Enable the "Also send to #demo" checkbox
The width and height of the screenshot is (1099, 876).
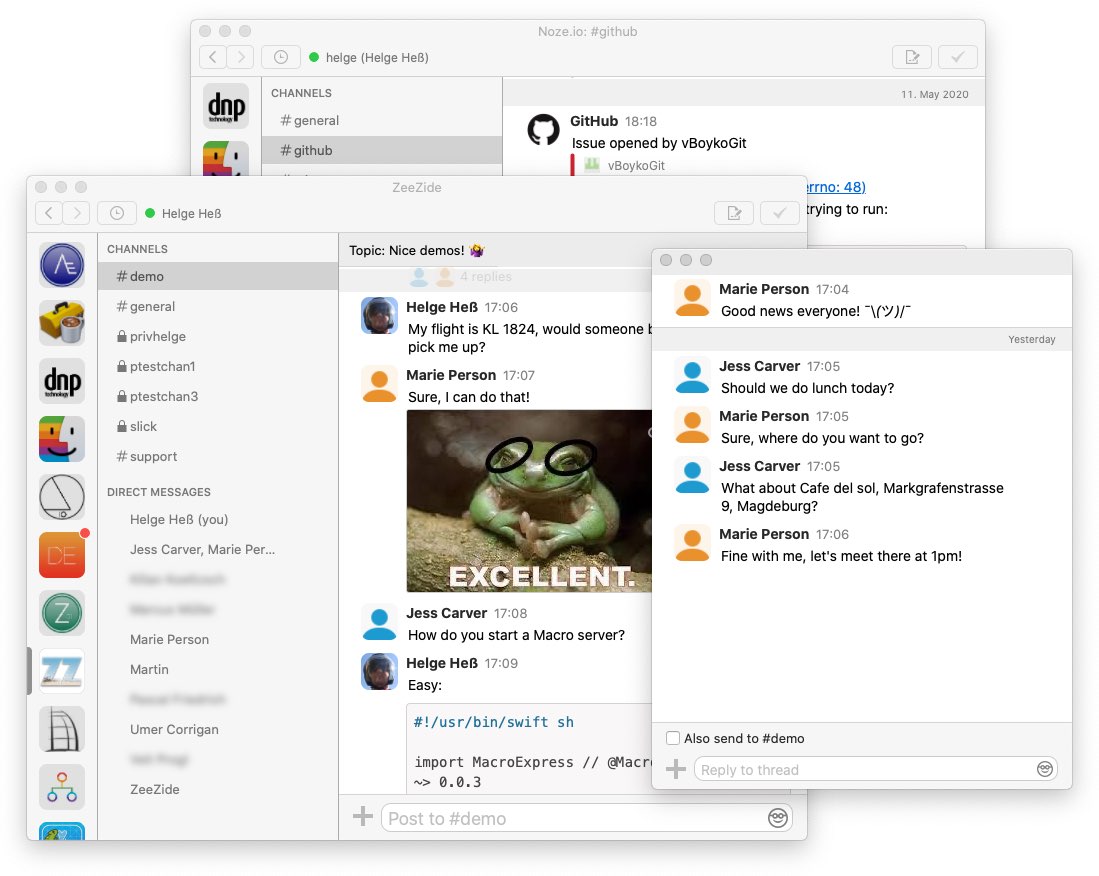(673, 738)
